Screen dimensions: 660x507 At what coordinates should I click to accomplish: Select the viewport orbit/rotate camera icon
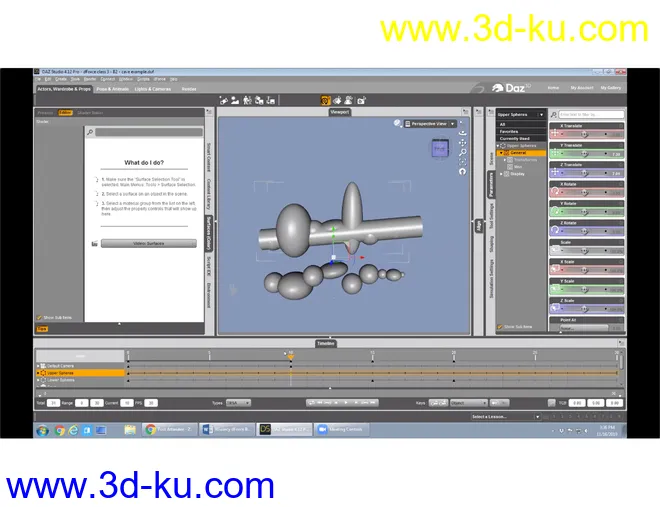[462, 133]
